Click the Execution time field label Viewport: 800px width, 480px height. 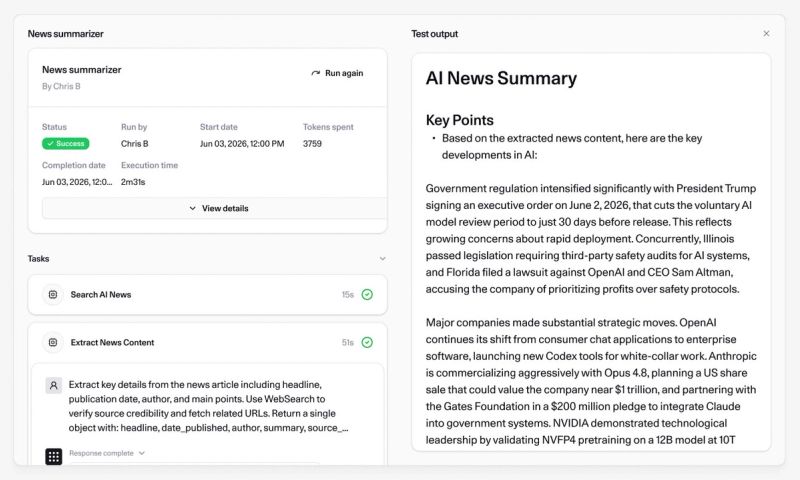(149, 165)
